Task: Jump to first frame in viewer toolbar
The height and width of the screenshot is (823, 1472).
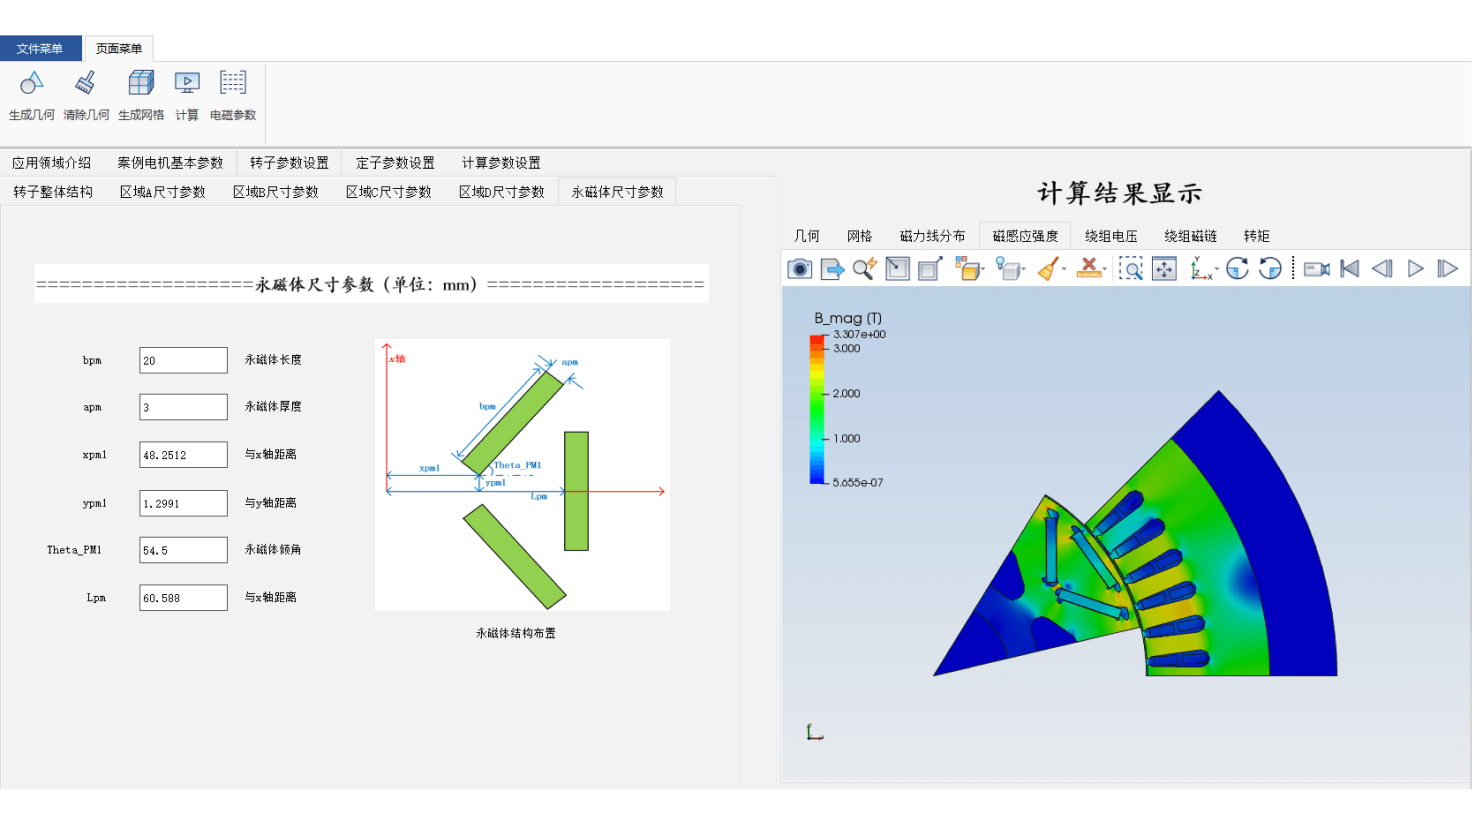Action: (x=1350, y=269)
